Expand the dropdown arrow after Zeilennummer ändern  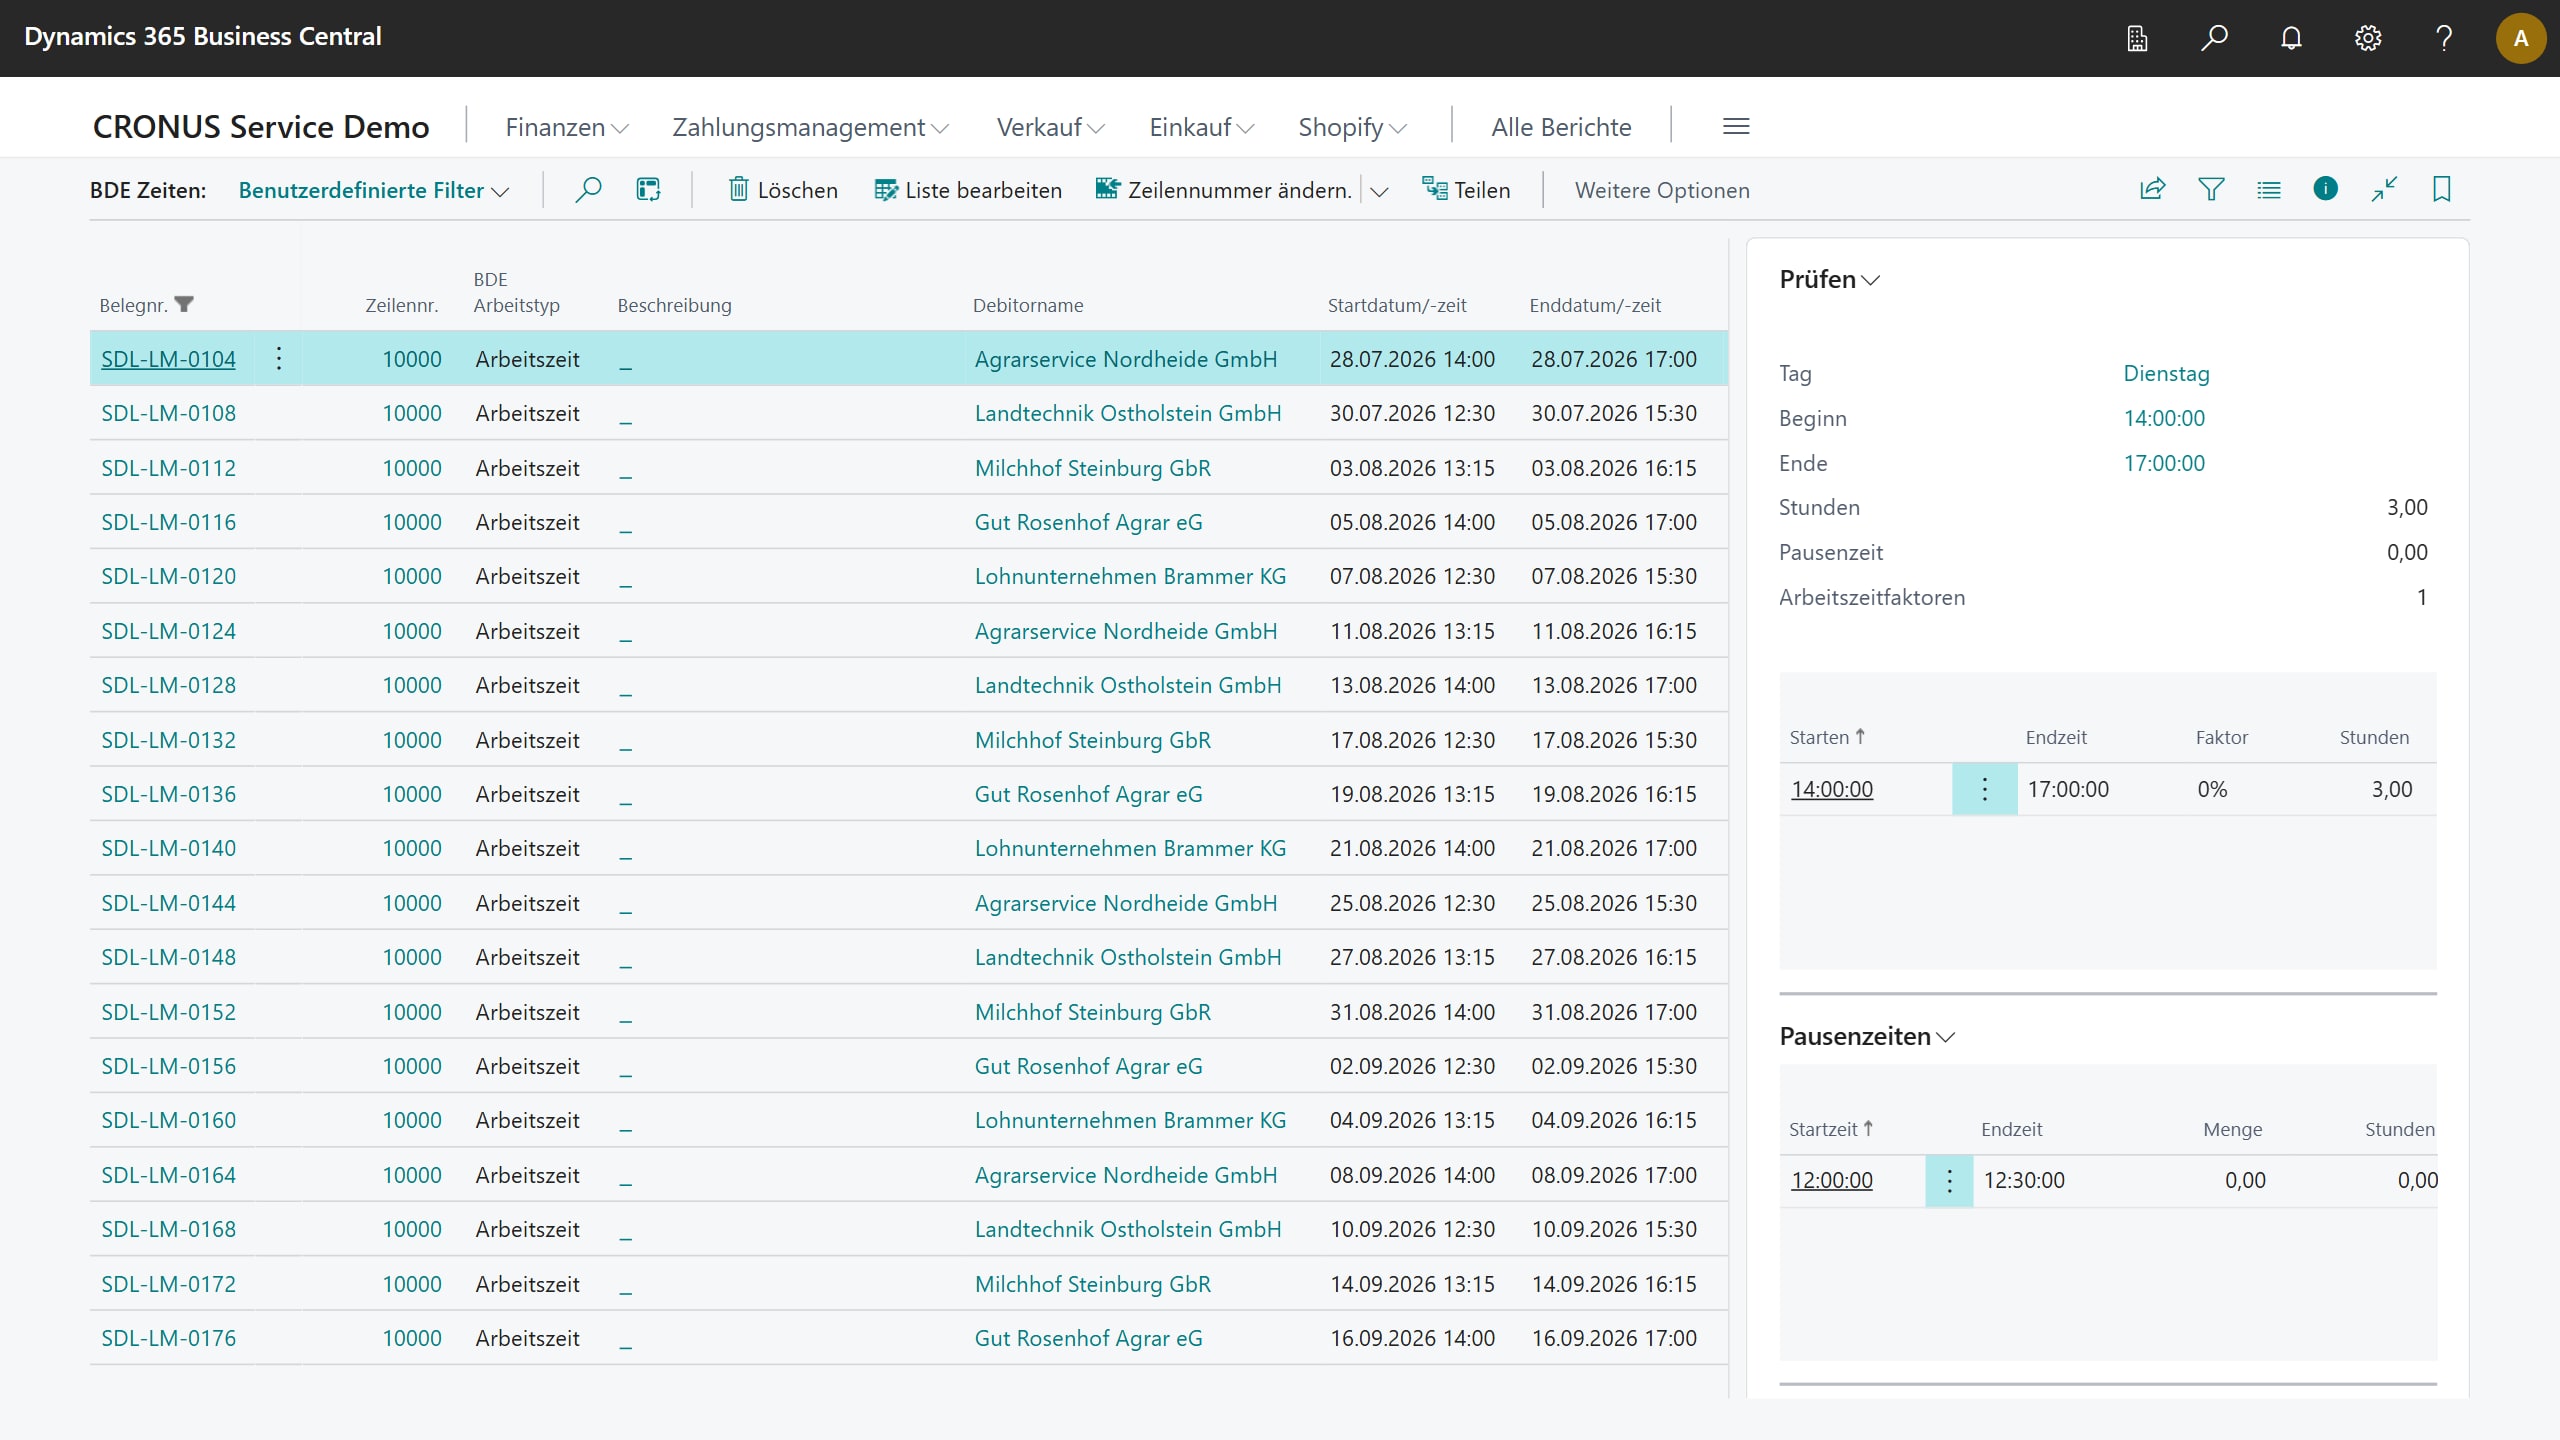point(1380,191)
